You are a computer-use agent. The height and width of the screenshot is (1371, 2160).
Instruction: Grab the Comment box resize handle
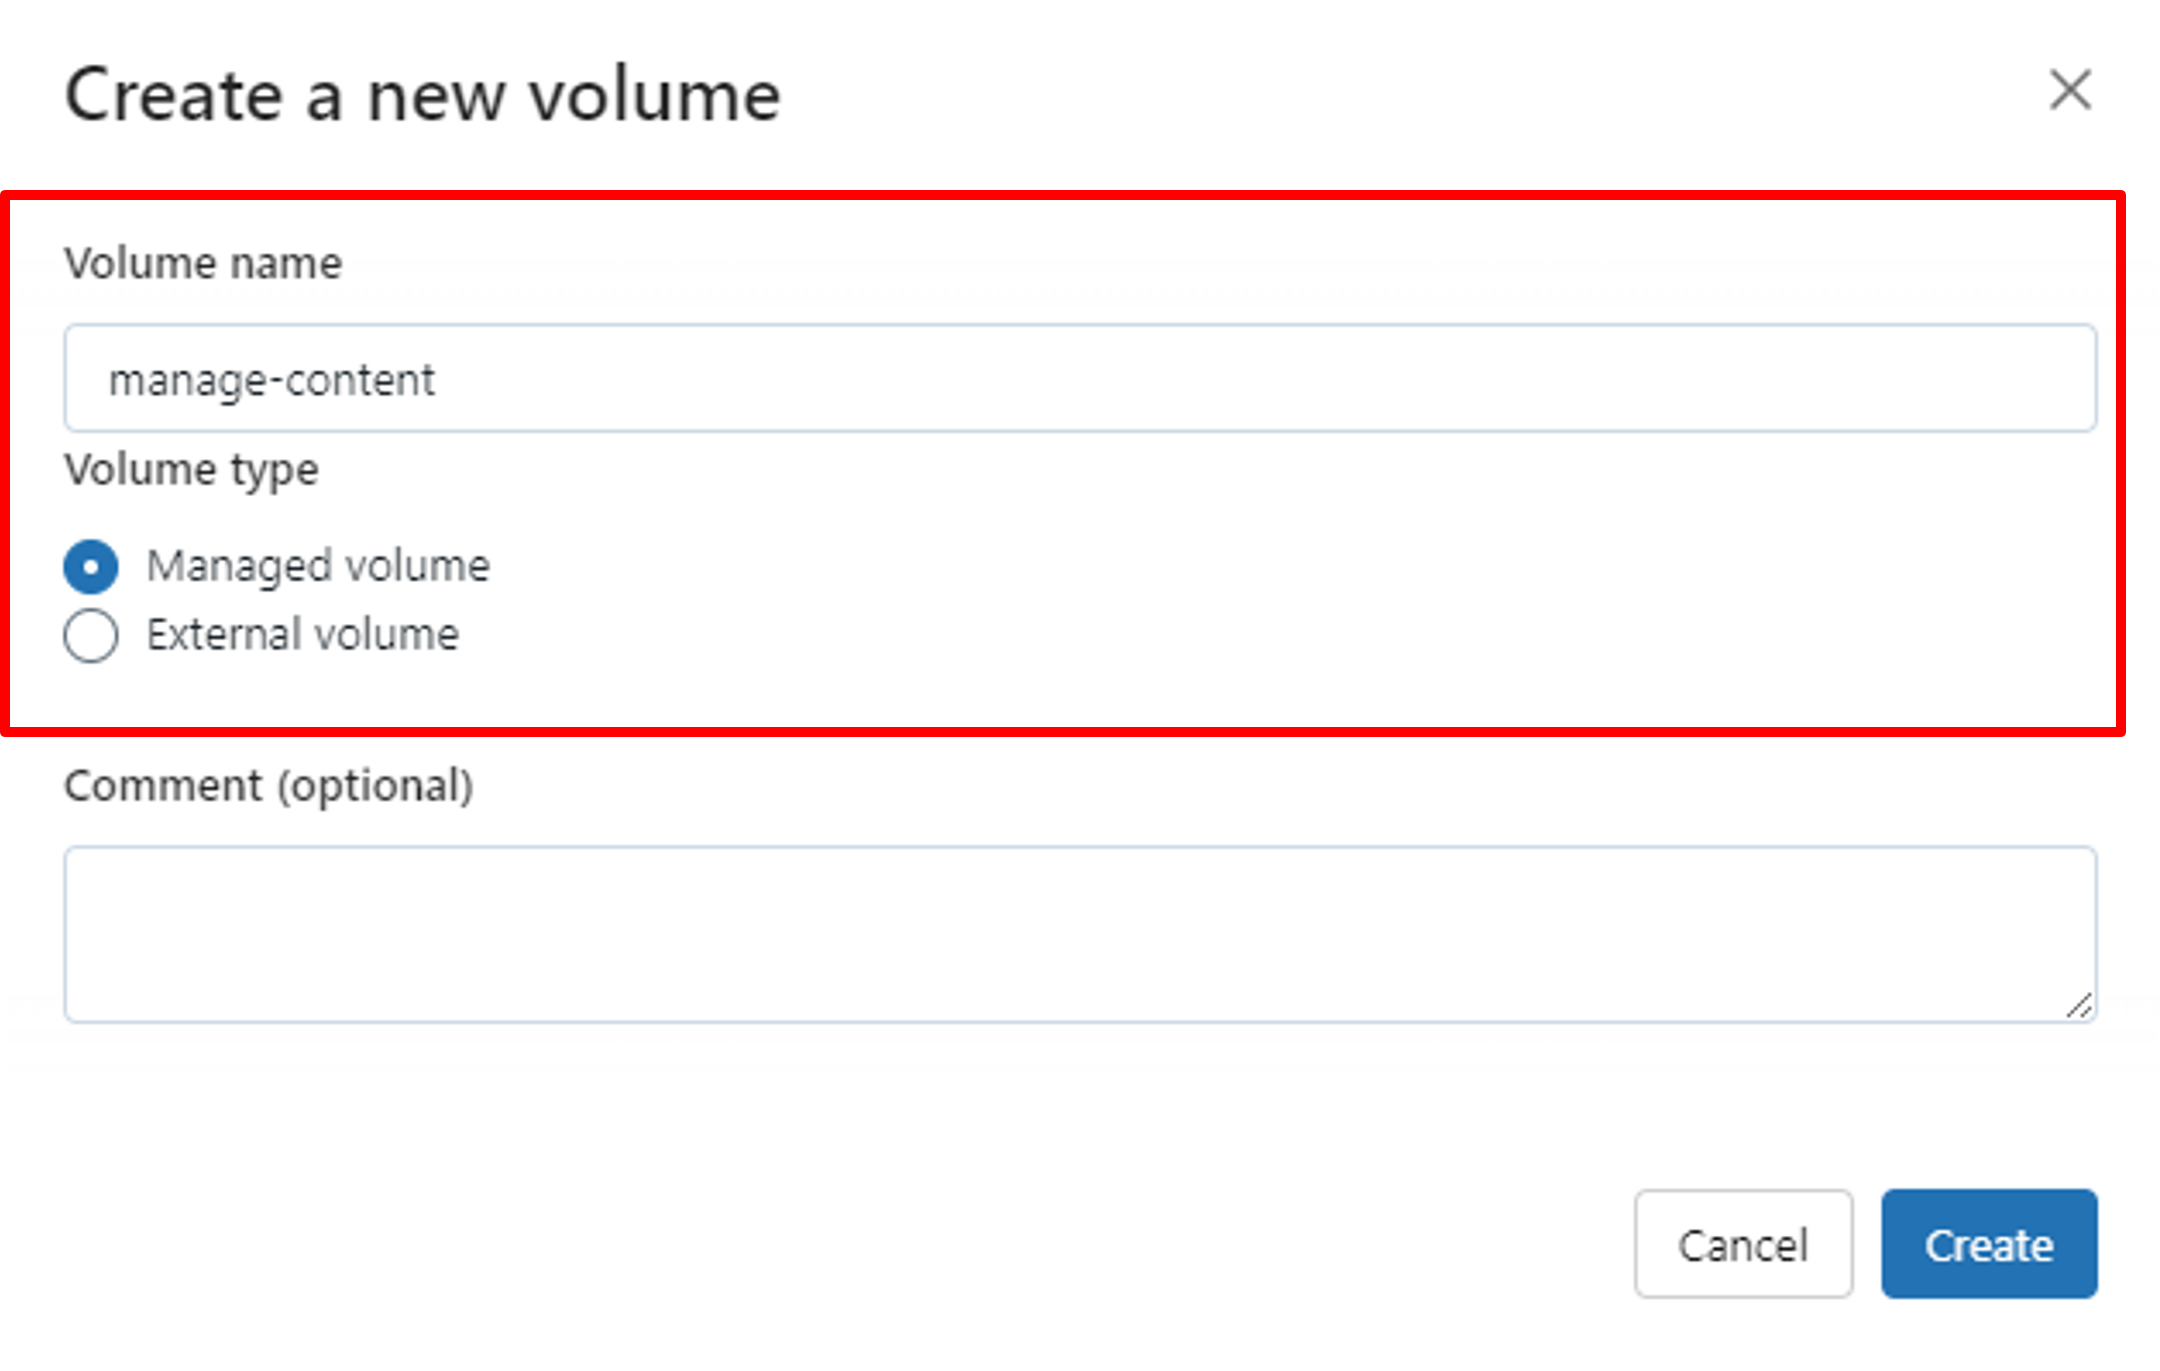pos(2079,1005)
